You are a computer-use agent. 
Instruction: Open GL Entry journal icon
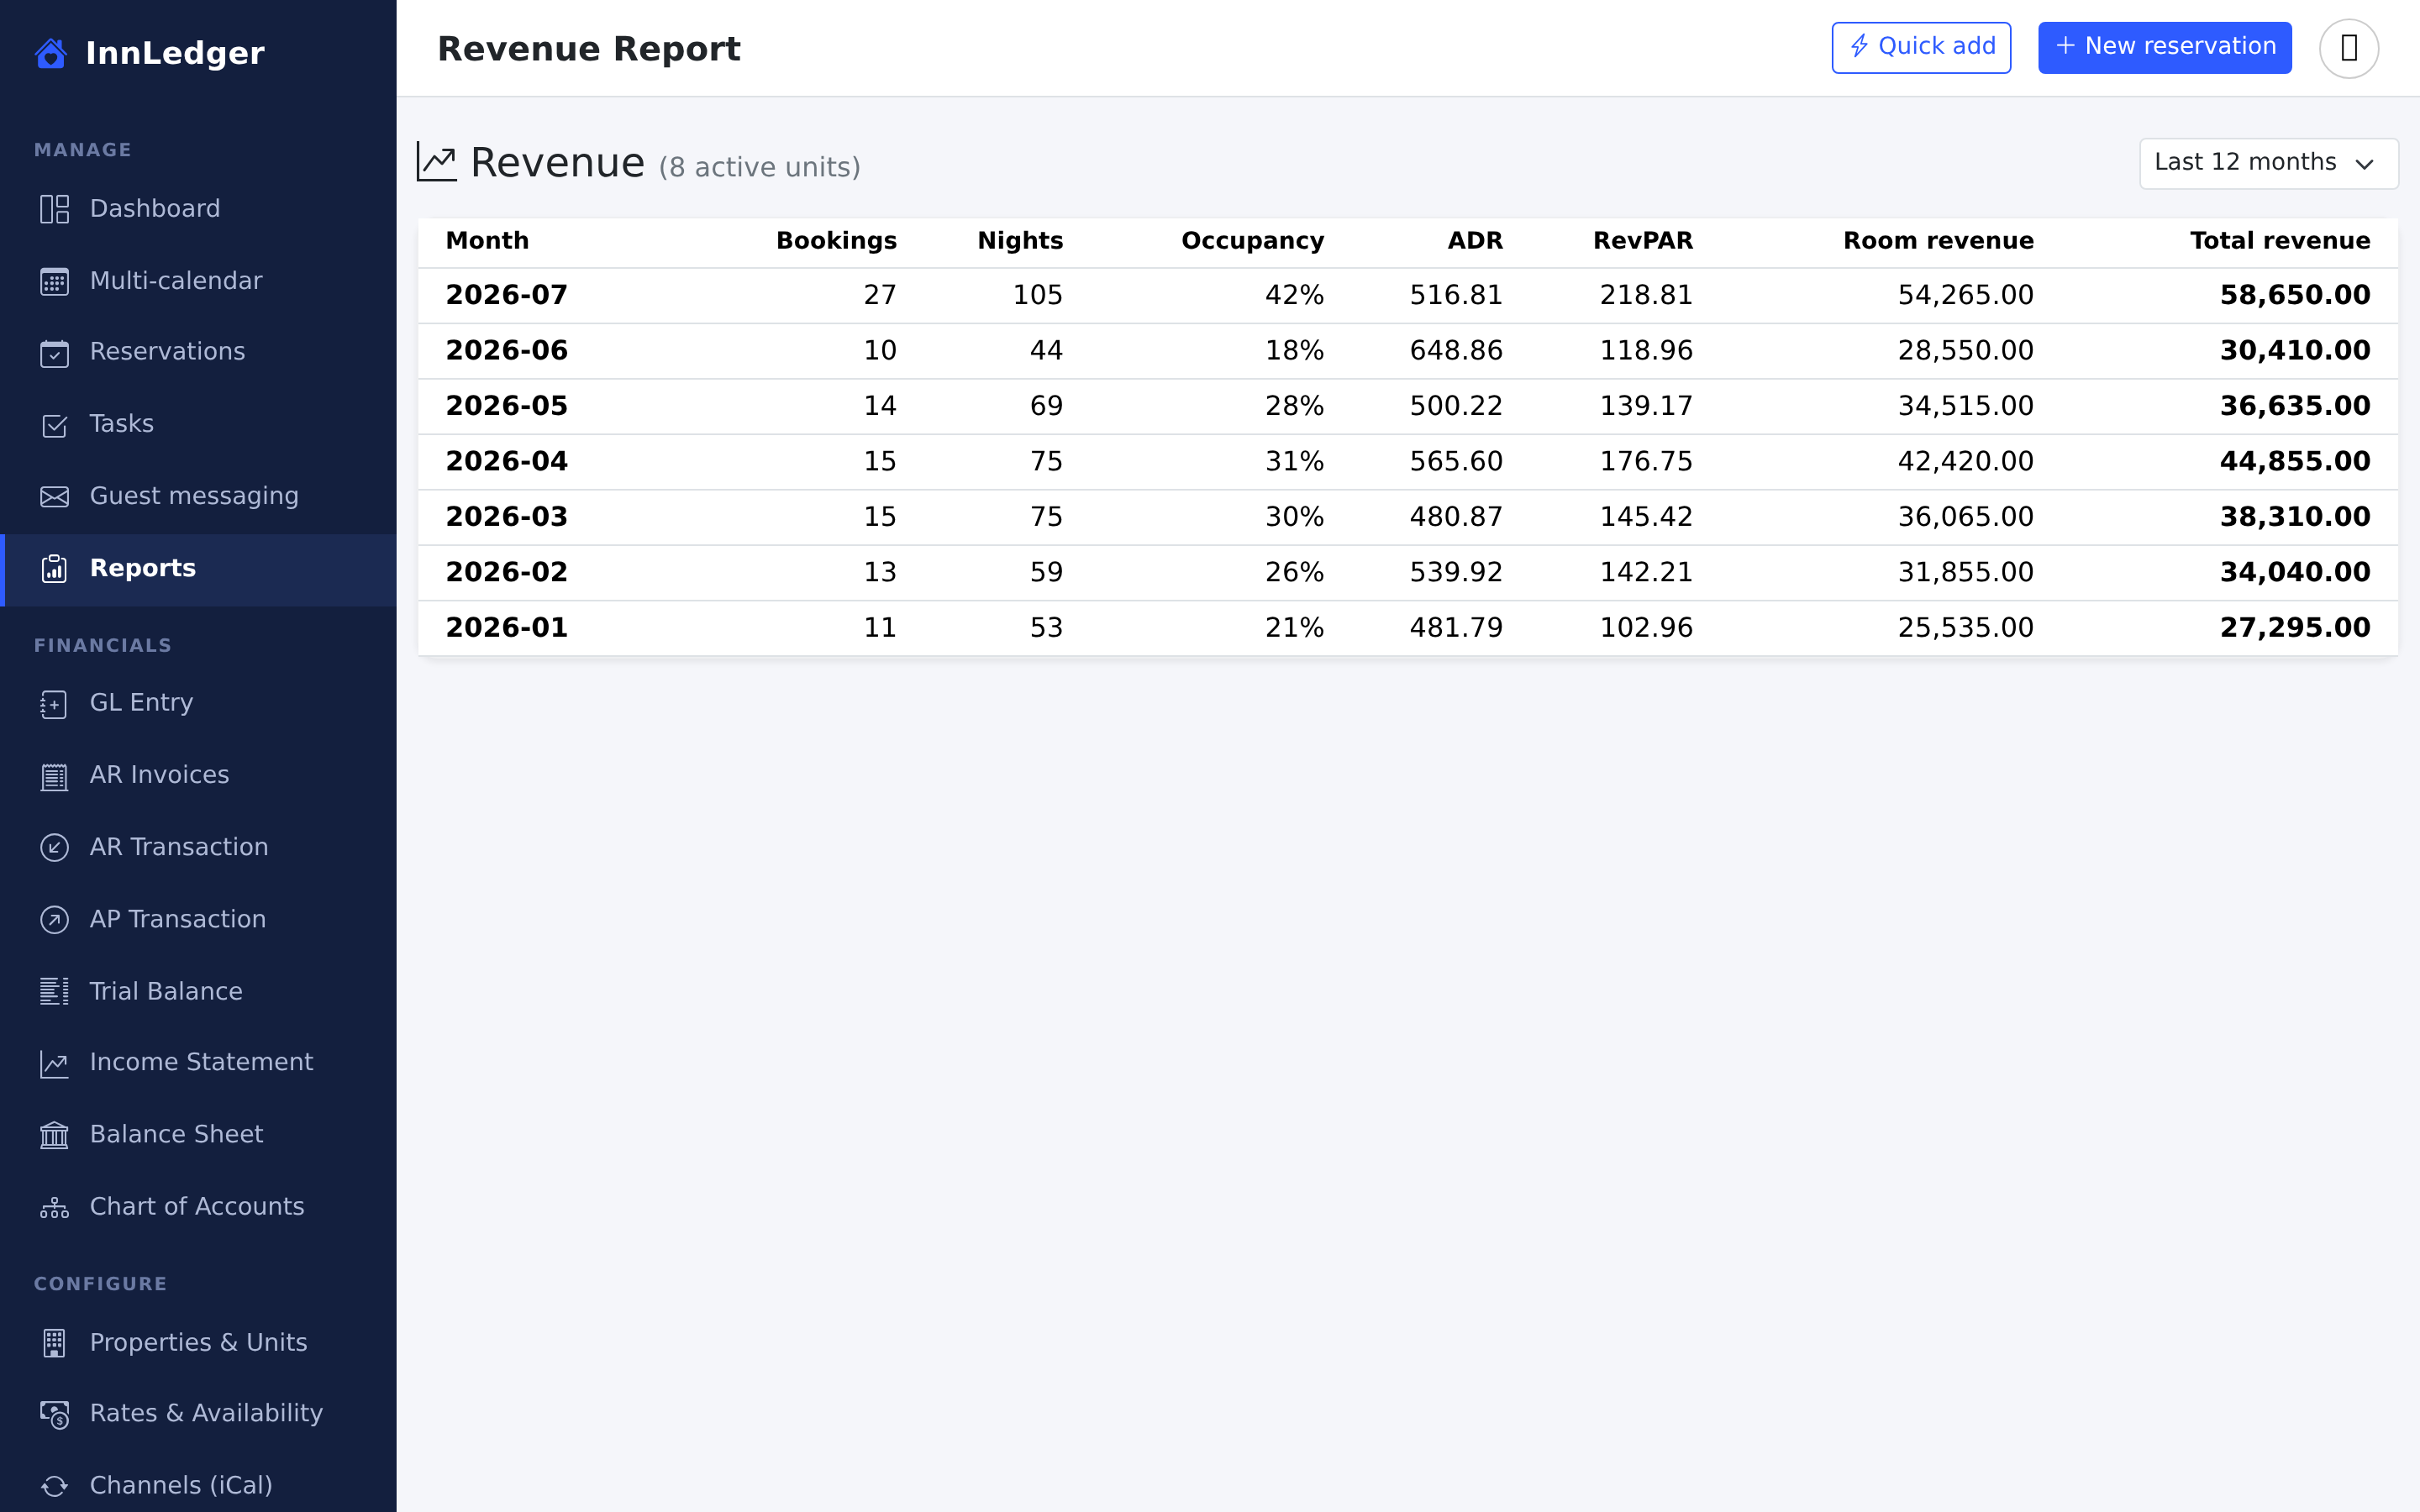pos(54,703)
